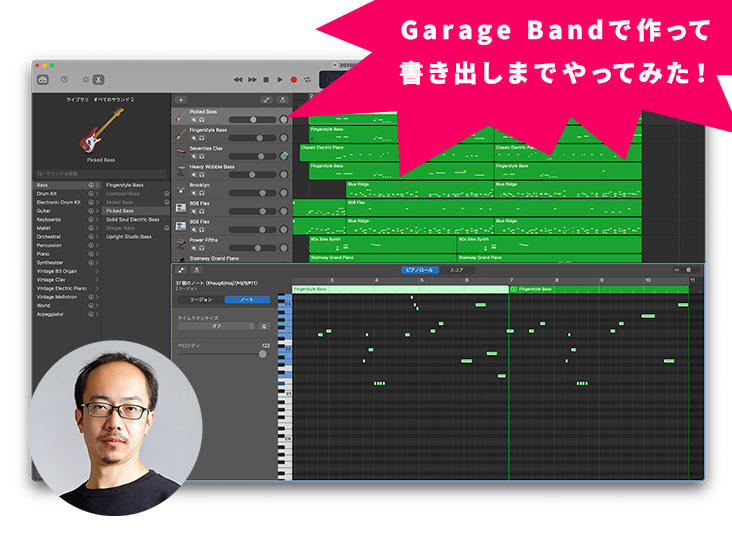Select the Picked Bass track guitar icon
Screen dimensions: 732x540
pos(181,116)
